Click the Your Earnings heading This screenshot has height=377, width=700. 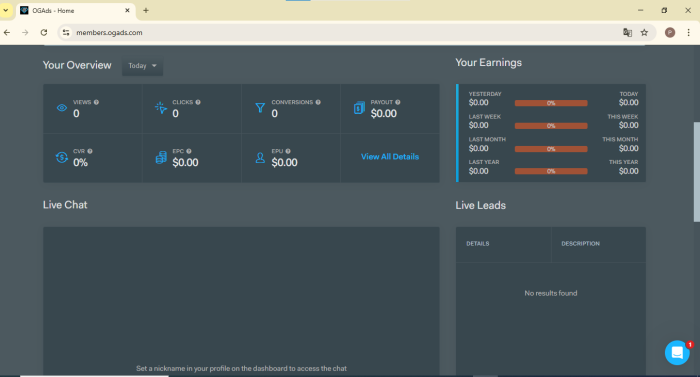point(488,63)
